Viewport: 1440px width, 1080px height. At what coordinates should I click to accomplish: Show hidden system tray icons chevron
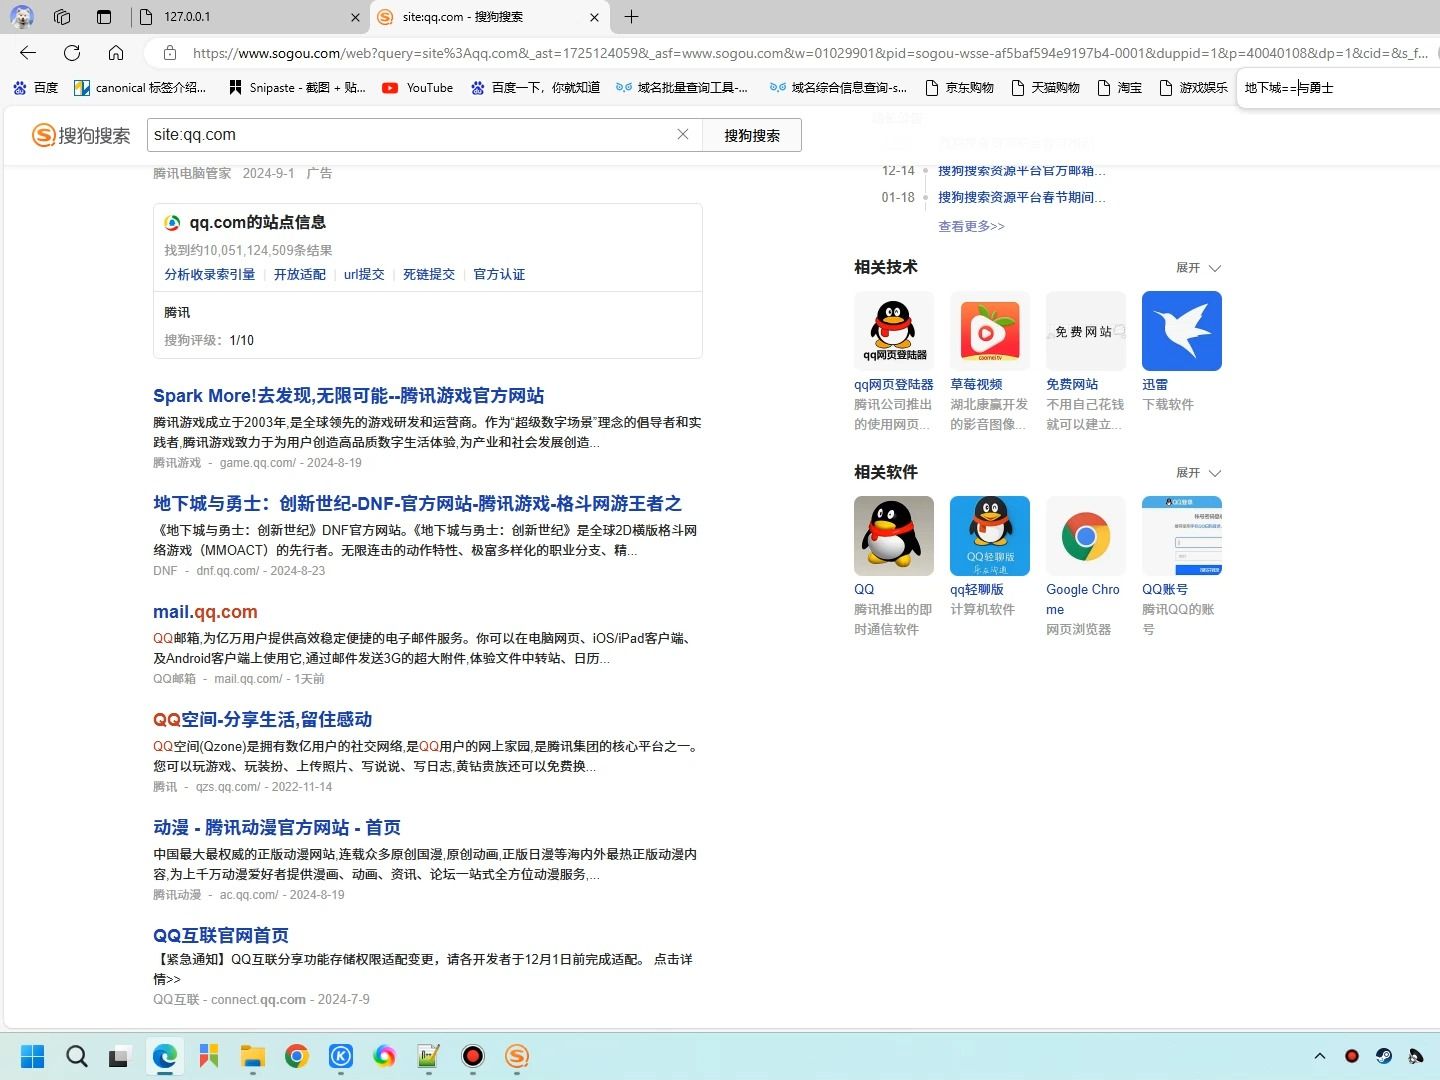(x=1320, y=1056)
